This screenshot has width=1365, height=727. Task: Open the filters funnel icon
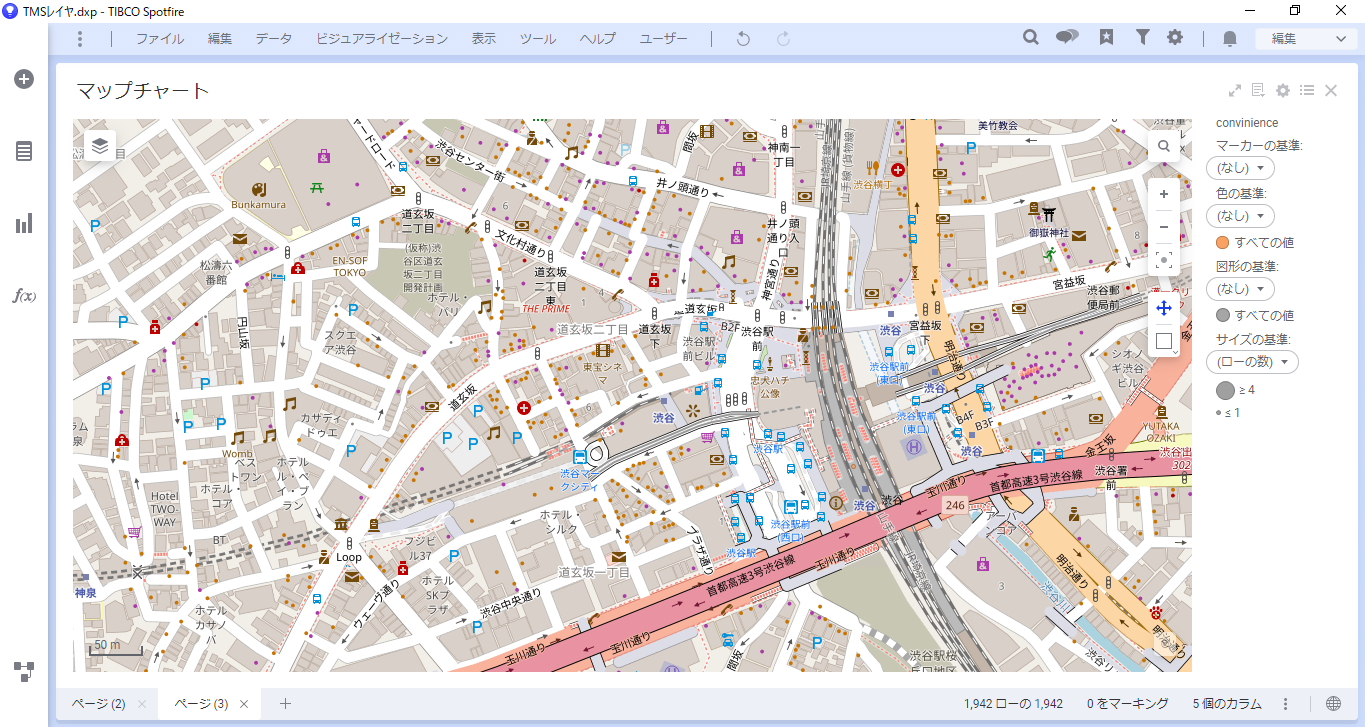(1142, 37)
